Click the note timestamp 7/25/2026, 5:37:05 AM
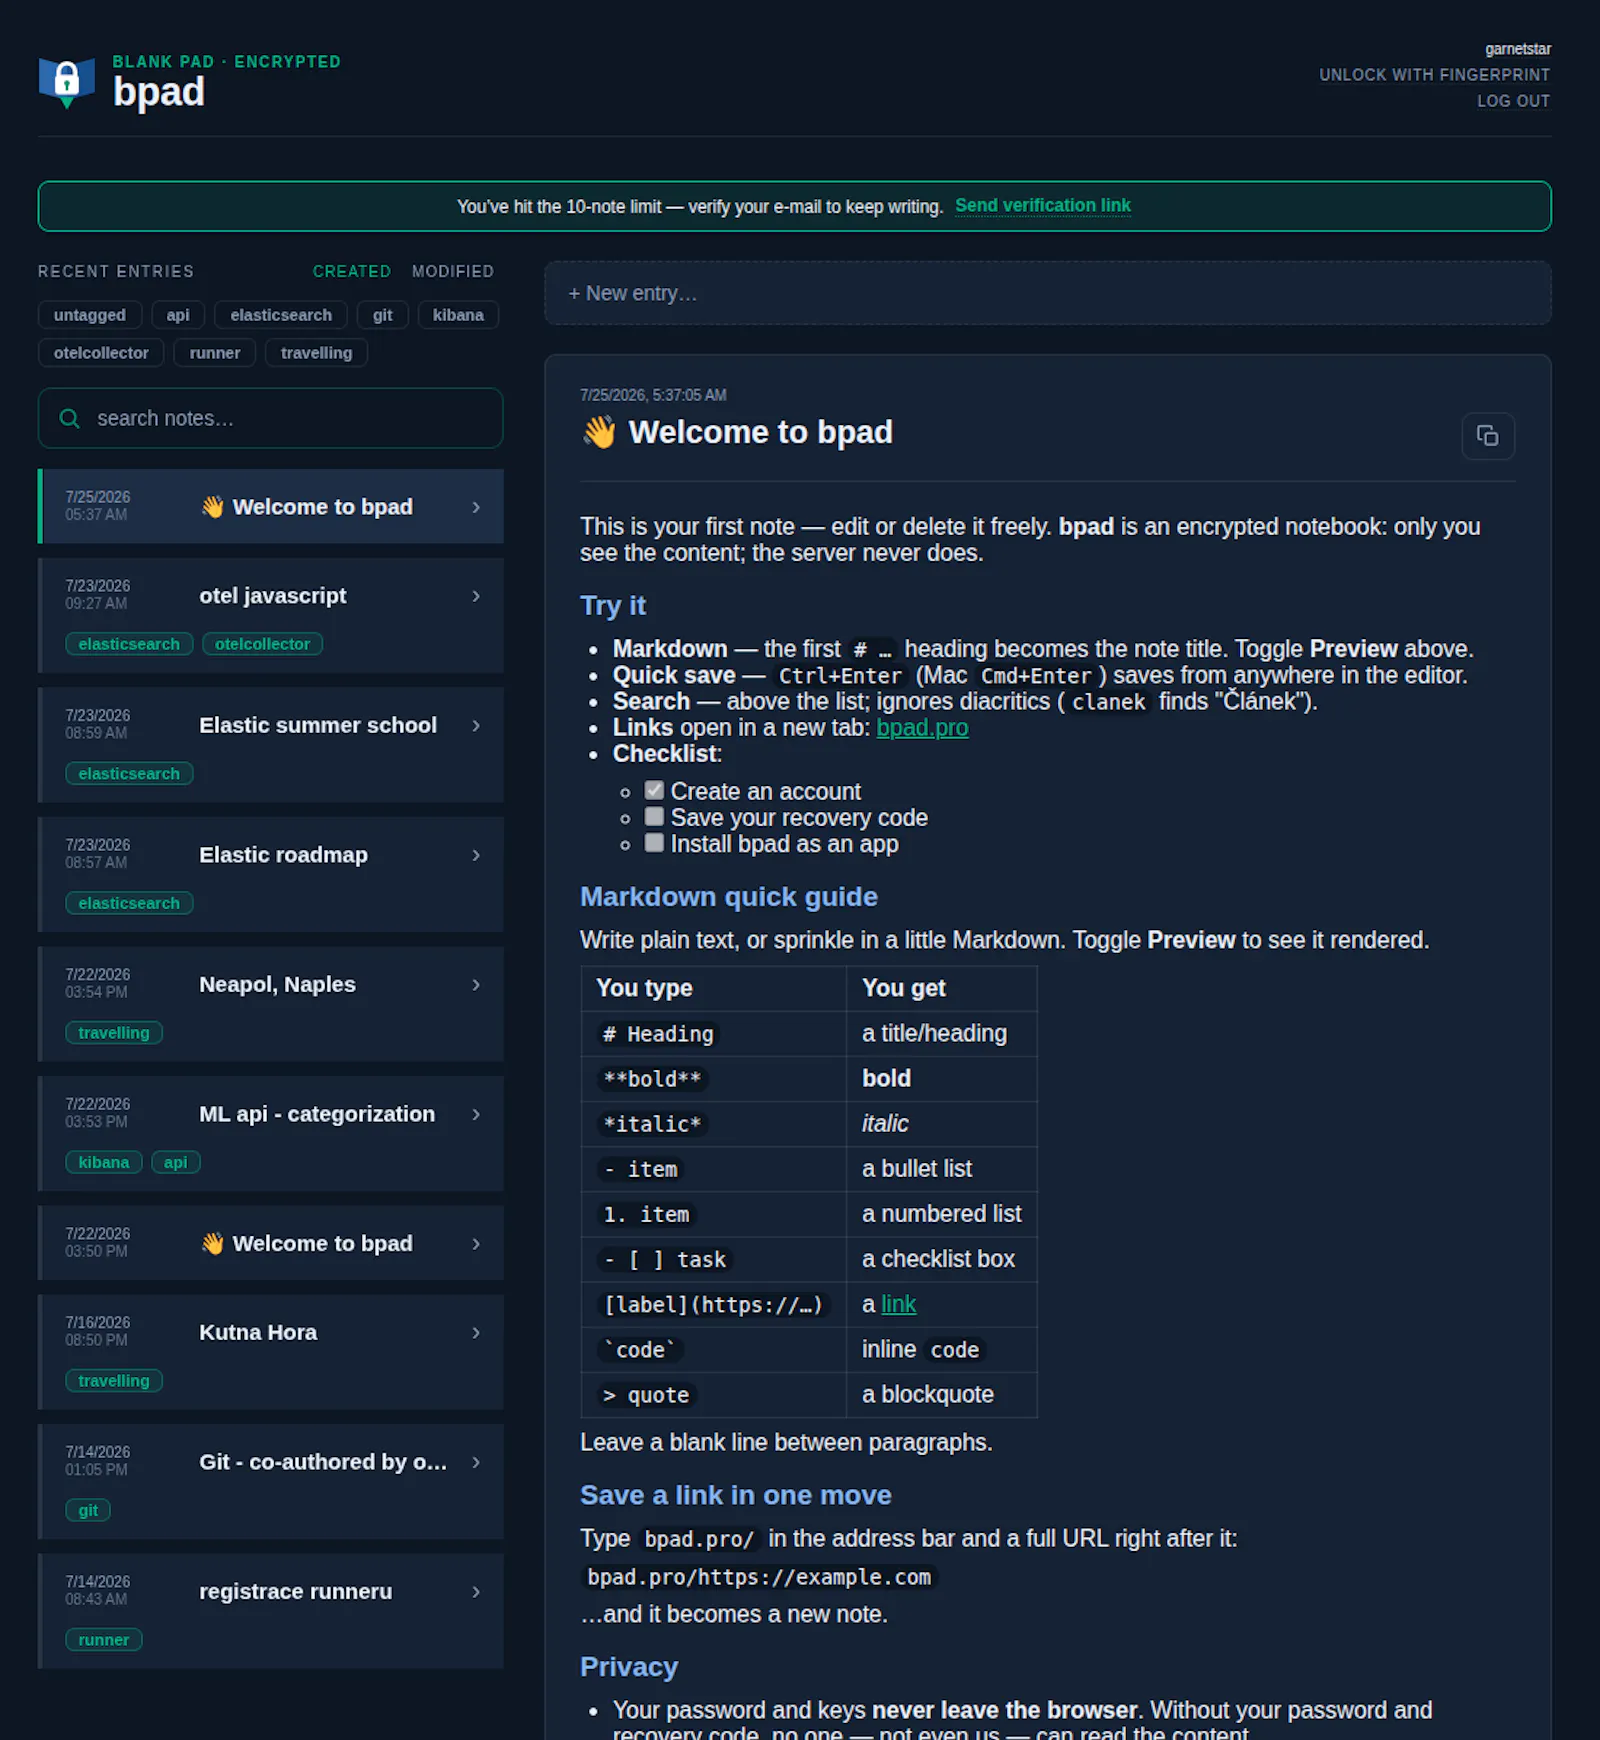Screen dimensions: 1600x1740 tap(653, 395)
